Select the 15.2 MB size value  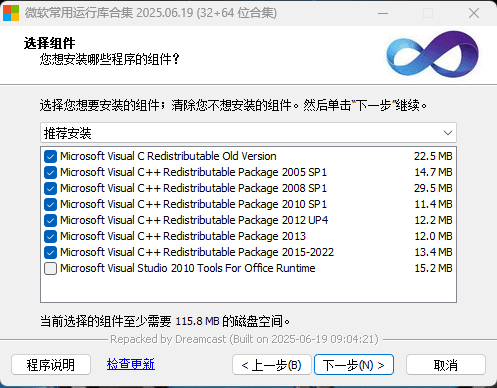click(x=433, y=268)
